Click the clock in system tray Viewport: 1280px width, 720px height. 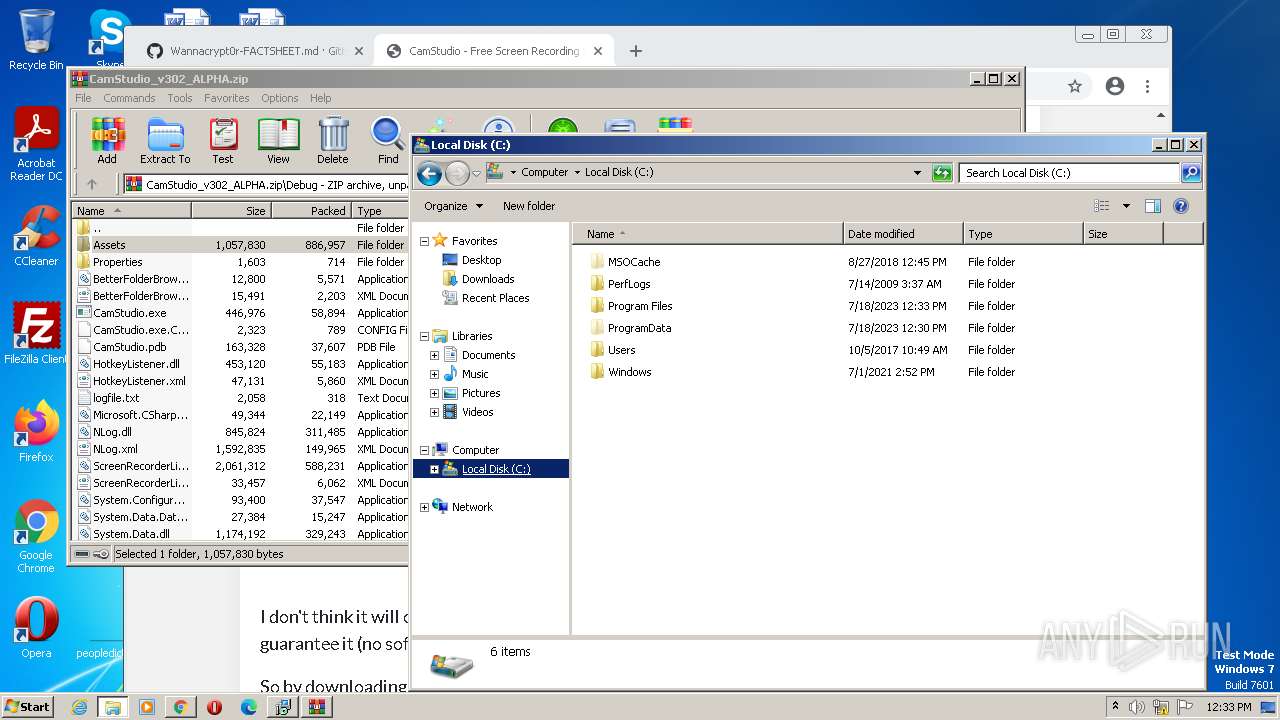coord(1229,707)
